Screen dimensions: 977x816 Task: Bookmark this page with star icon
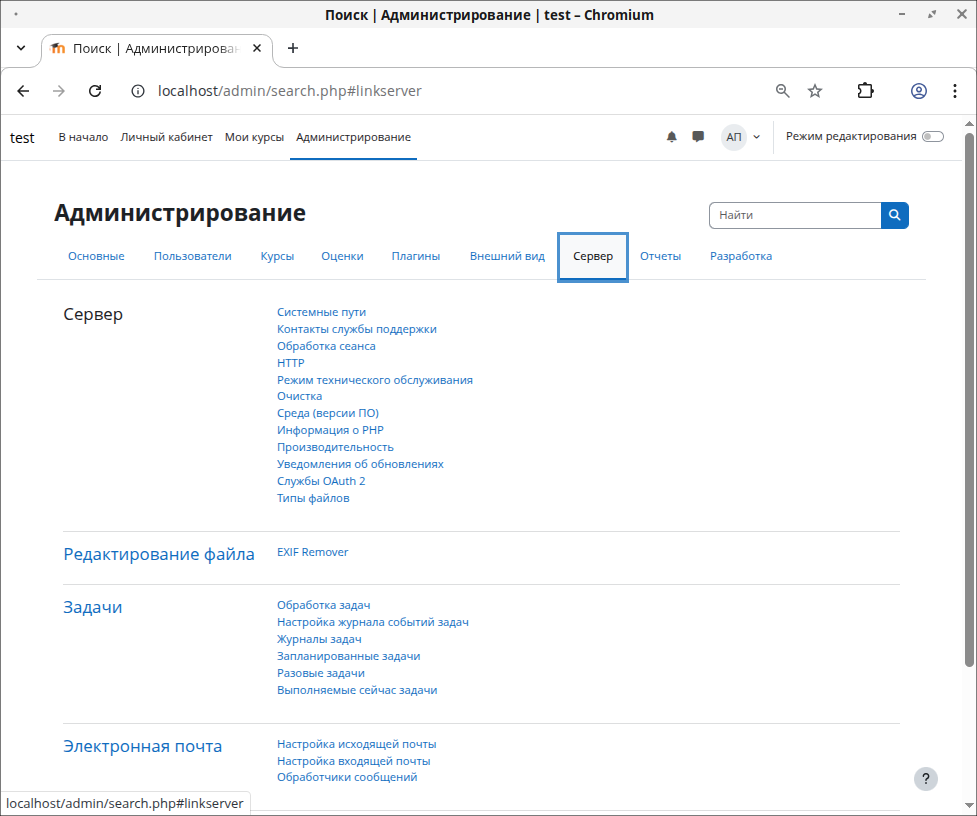point(815,91)
